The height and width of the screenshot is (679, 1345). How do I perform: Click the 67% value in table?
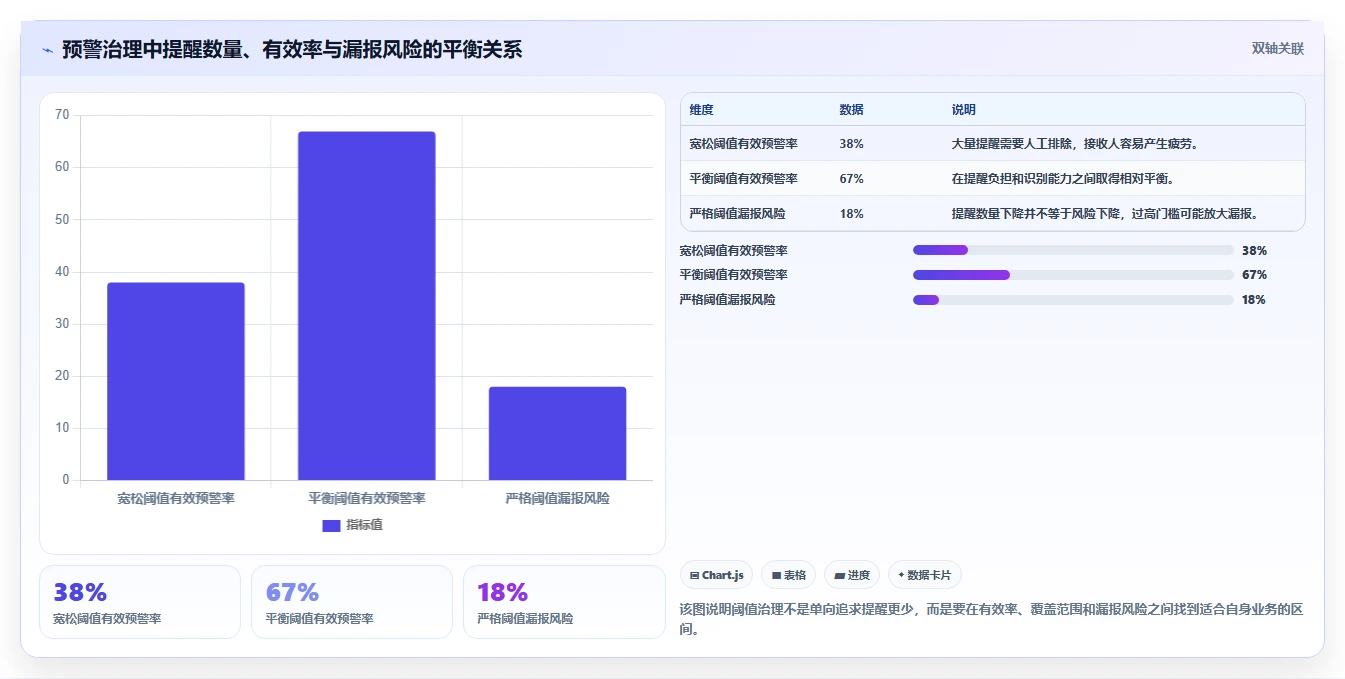(852, 179)
